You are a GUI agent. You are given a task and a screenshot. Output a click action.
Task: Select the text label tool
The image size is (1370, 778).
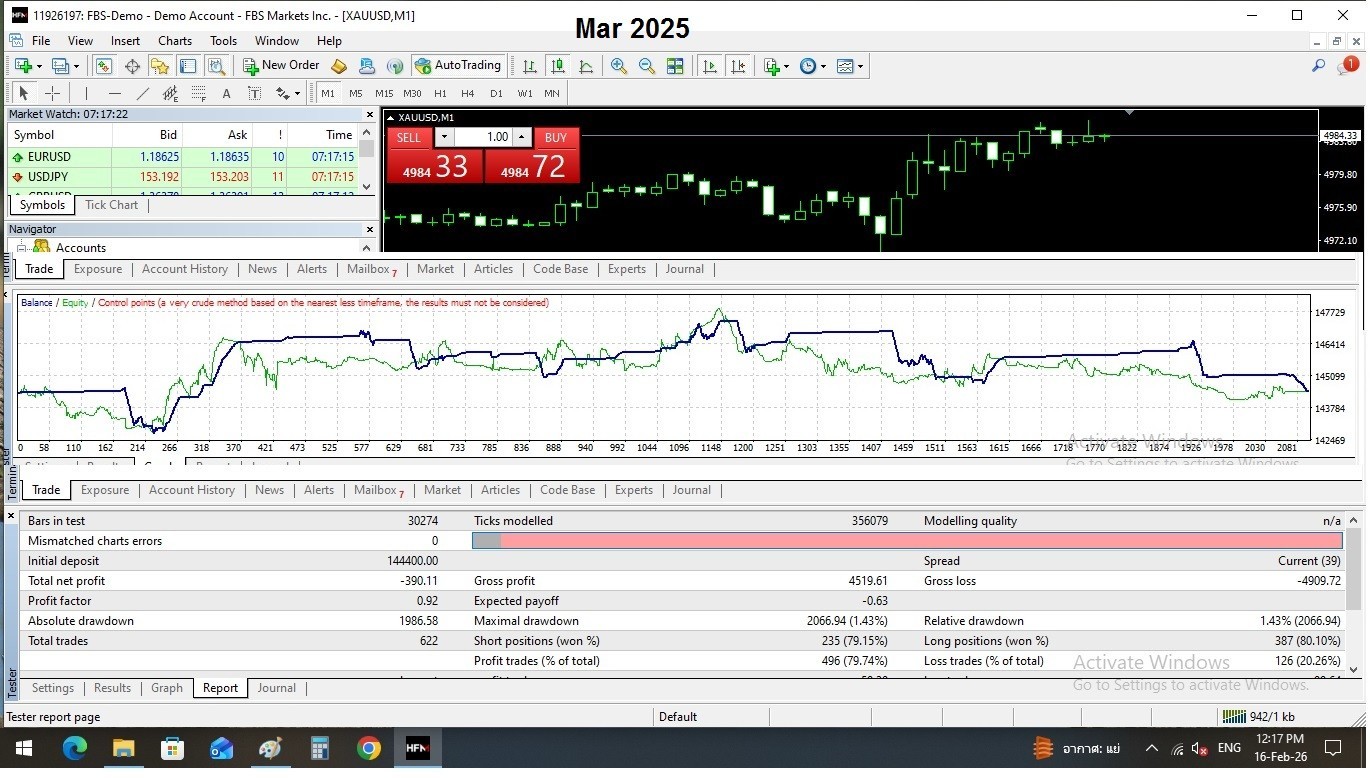click(x=226, y=93)
